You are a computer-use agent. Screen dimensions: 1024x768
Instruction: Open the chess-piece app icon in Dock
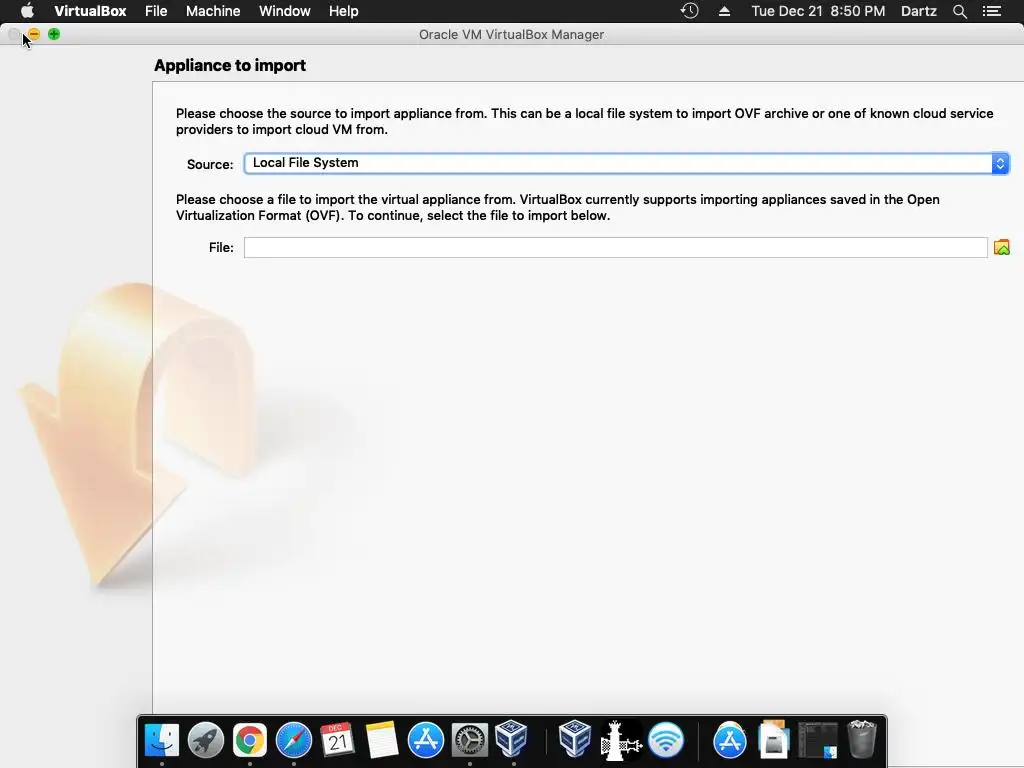(x=620, y=741)
